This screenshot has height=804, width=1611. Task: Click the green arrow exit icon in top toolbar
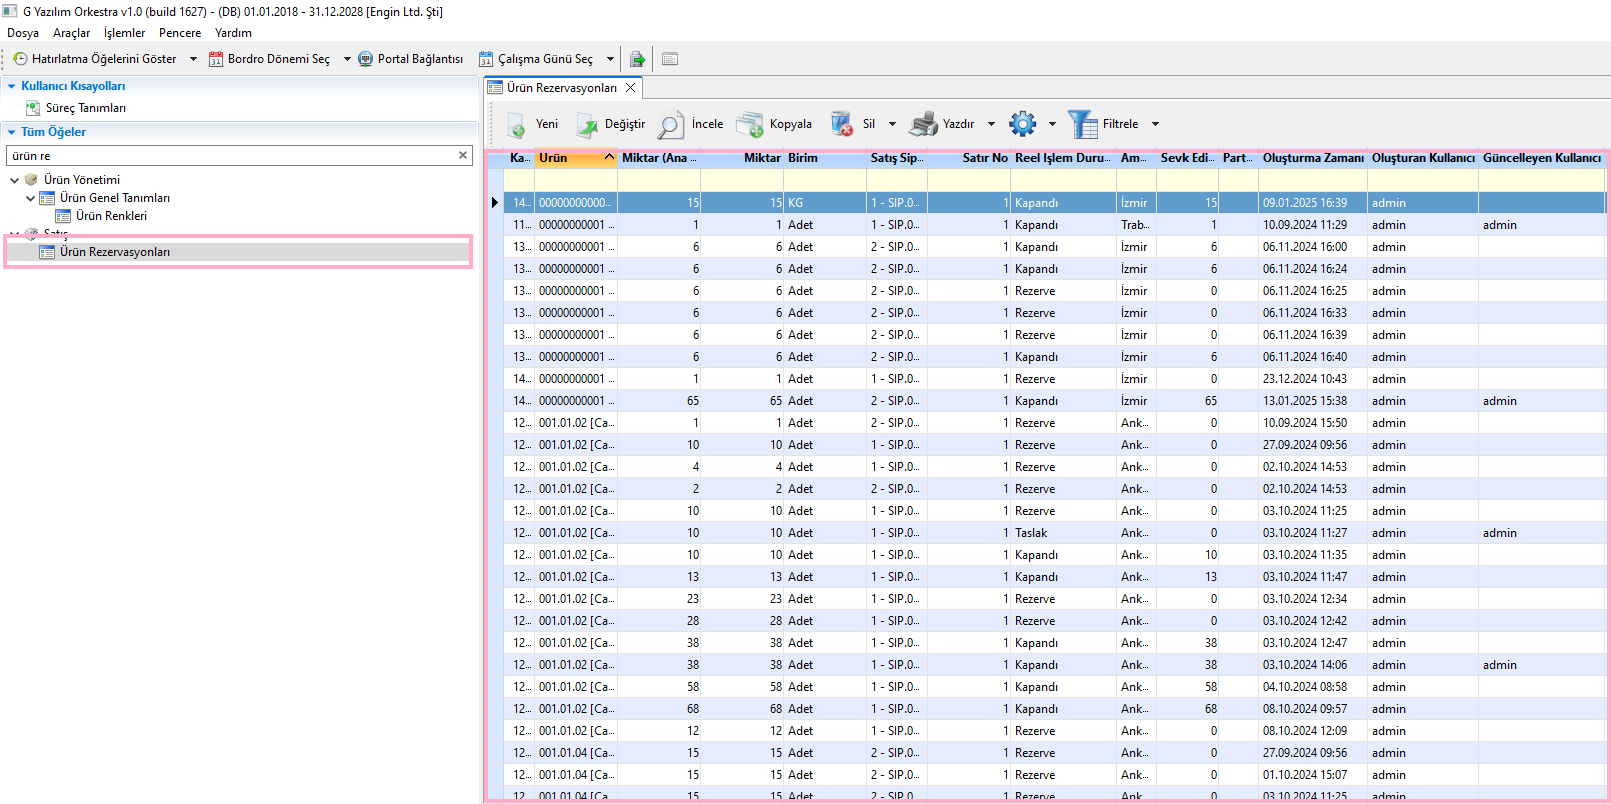click(637, 59)
